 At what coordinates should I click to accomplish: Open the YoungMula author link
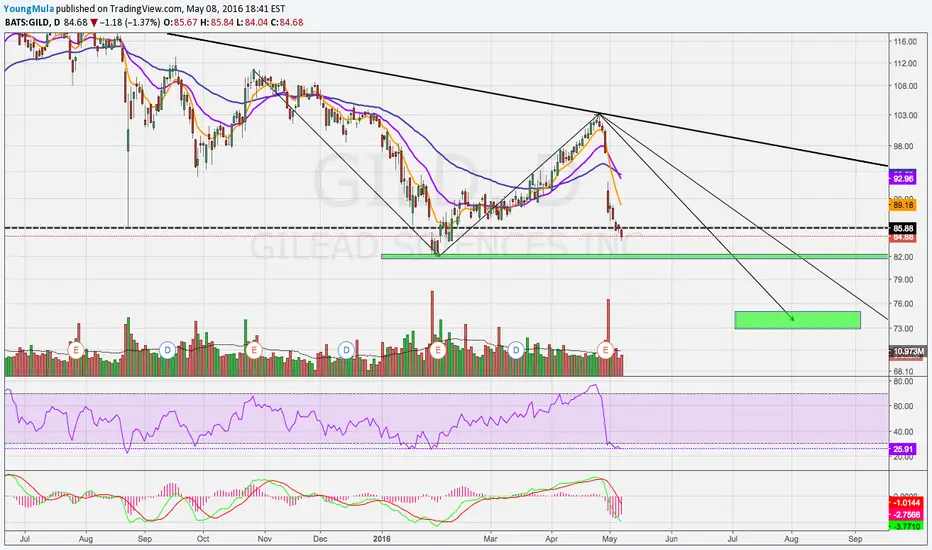(x=28, y=8)
